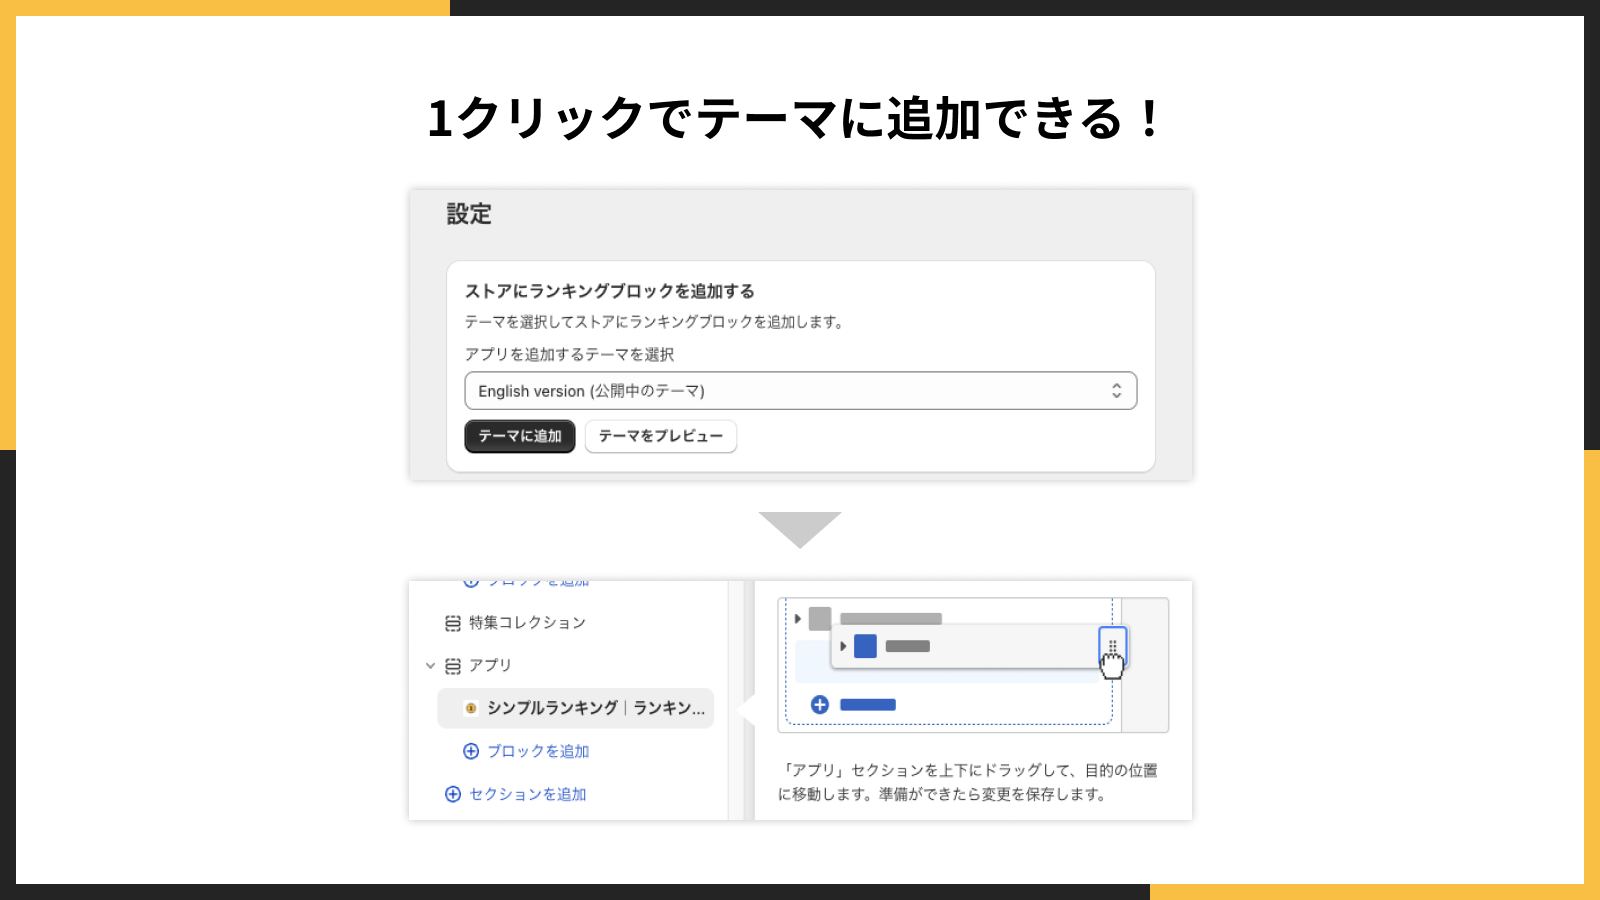Screen dimensions: 1600x900
Task: Click the stepper arrows in theme dropdown
Action: click(1117, 391)
